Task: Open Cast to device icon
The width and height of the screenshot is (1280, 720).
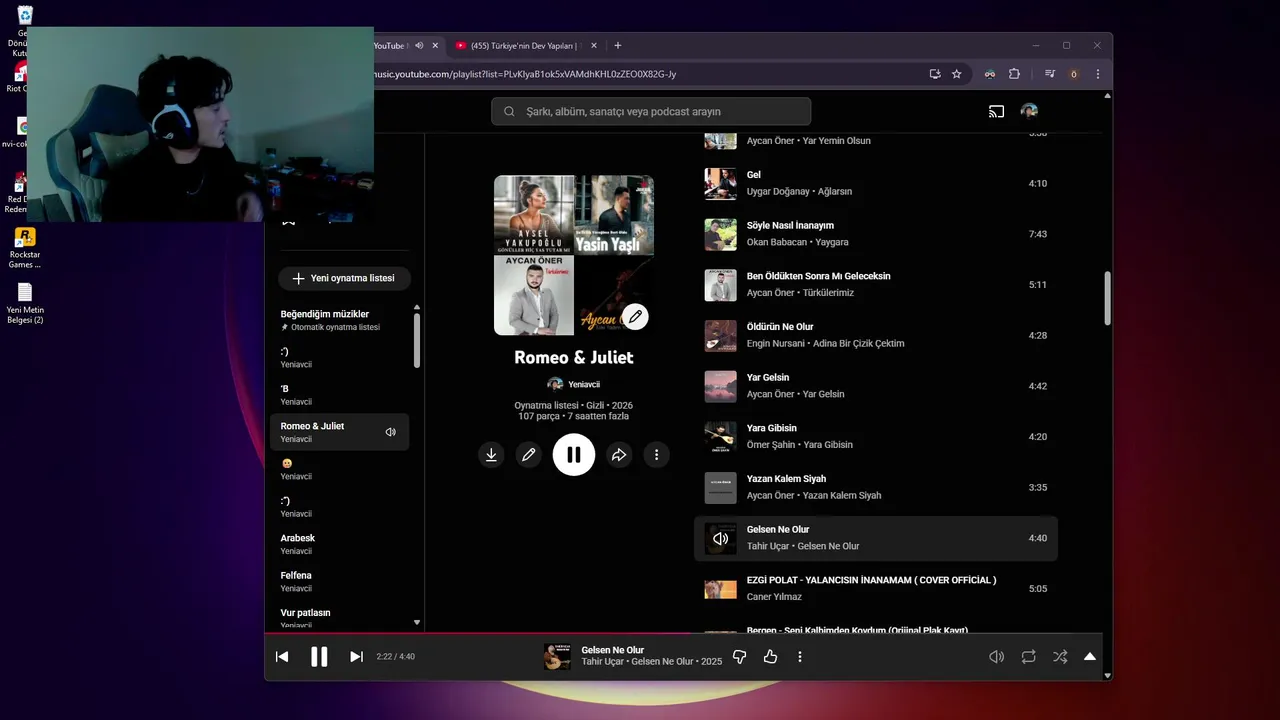Action: [x=996, y=111]
